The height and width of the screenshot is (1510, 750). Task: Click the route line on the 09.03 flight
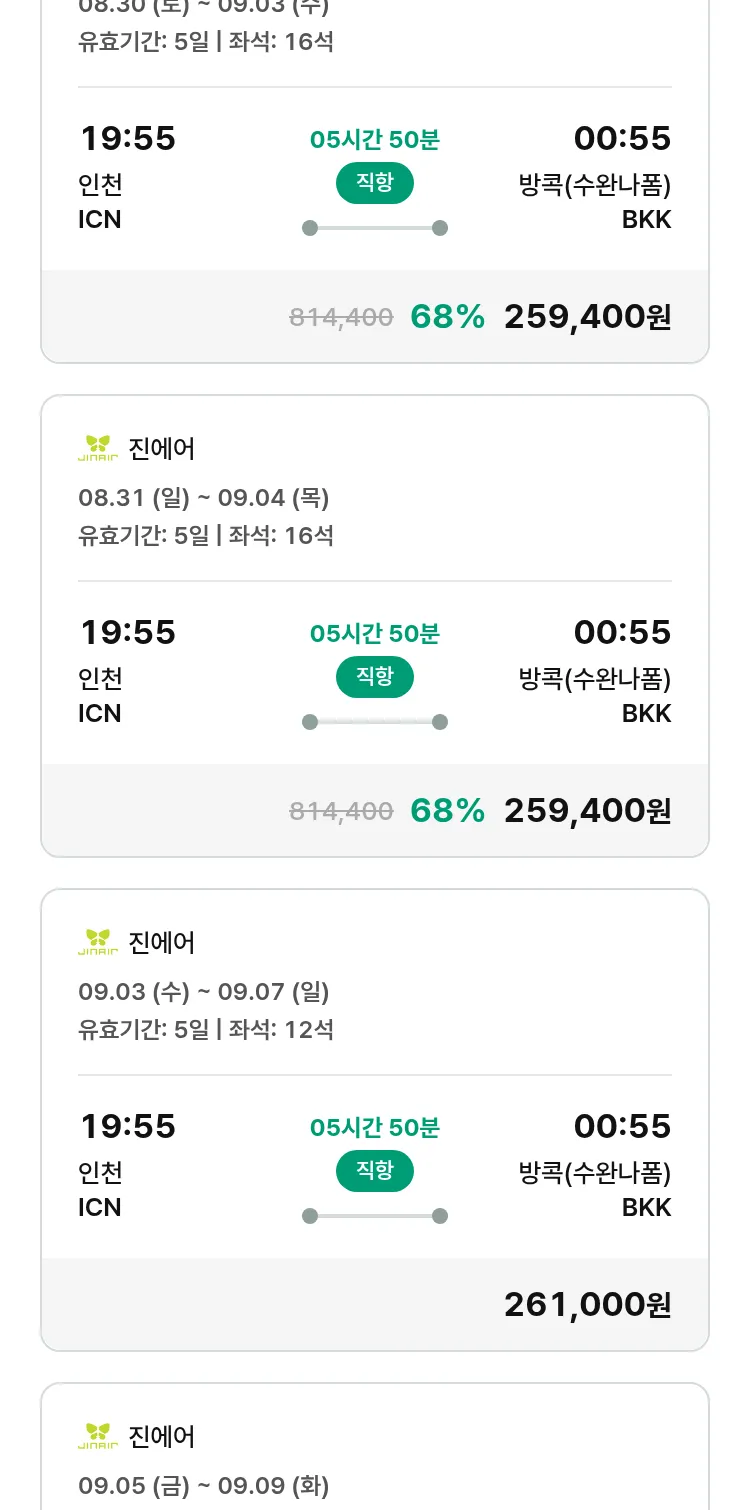tap(374, 1216)
